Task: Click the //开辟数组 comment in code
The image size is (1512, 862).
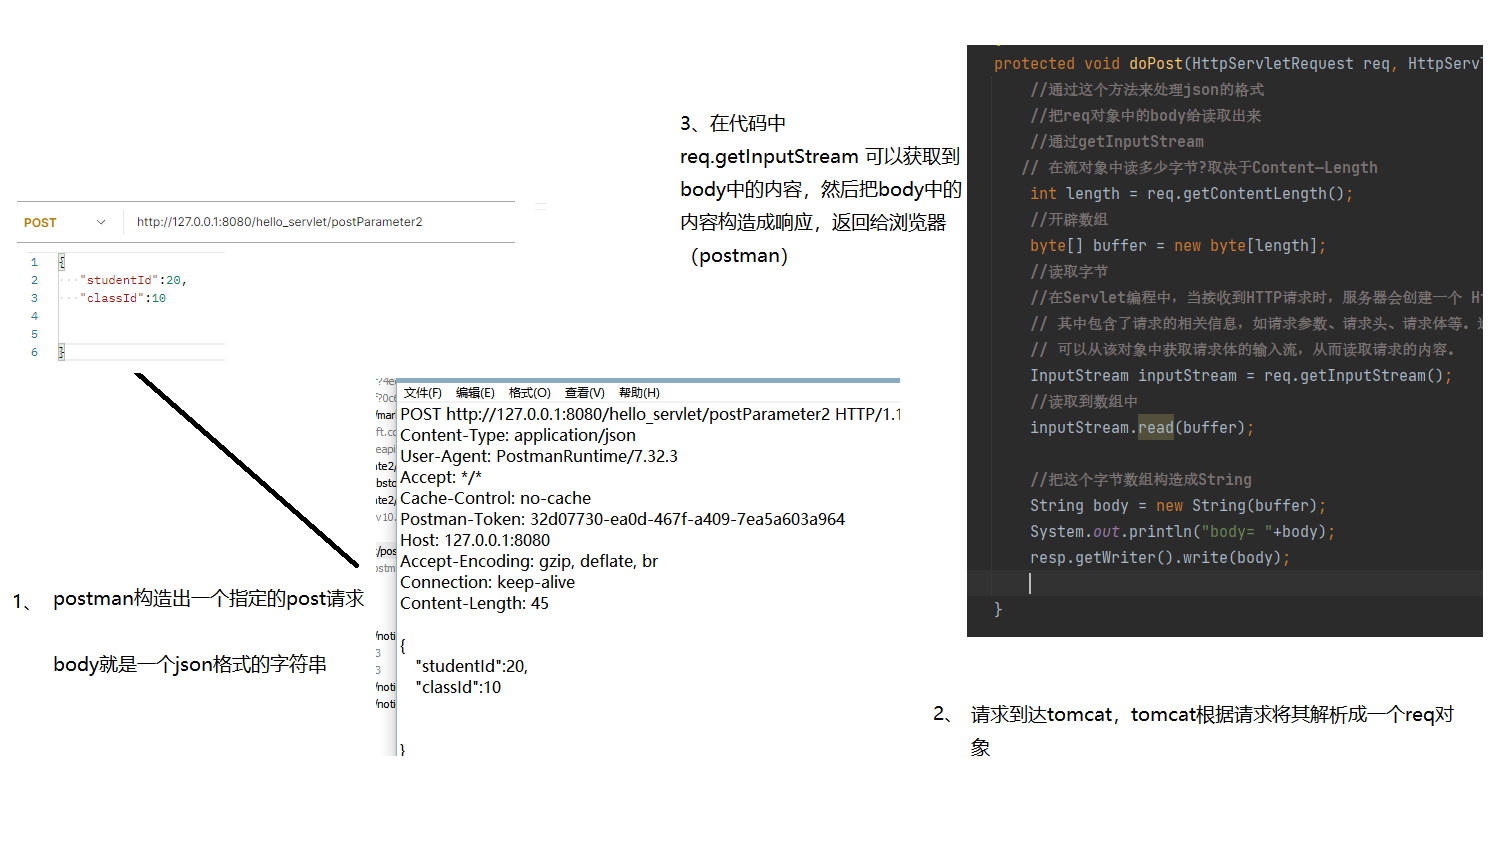Action: tap(1069, 219)
